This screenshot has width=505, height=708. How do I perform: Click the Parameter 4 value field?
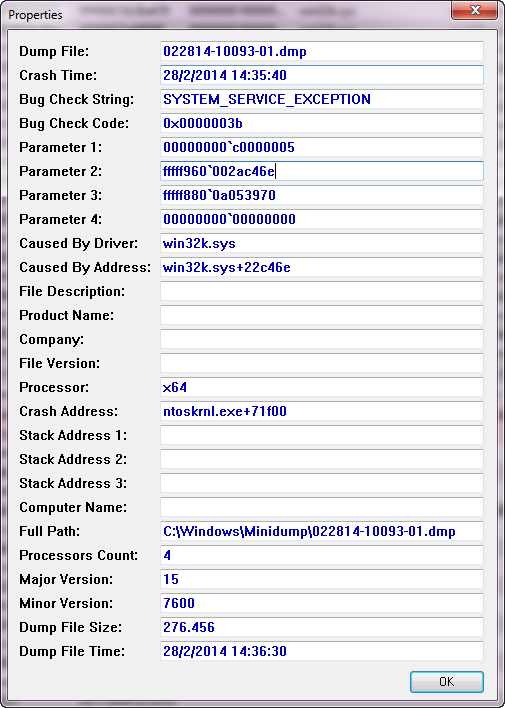(x=322, y=219)
